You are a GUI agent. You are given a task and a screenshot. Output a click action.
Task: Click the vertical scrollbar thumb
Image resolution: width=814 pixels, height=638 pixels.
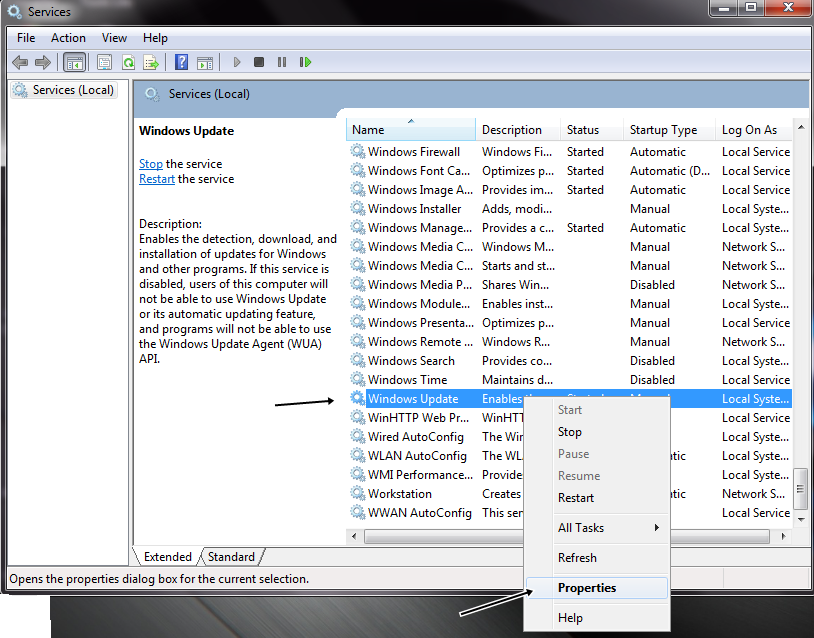[x=801, y=488]
